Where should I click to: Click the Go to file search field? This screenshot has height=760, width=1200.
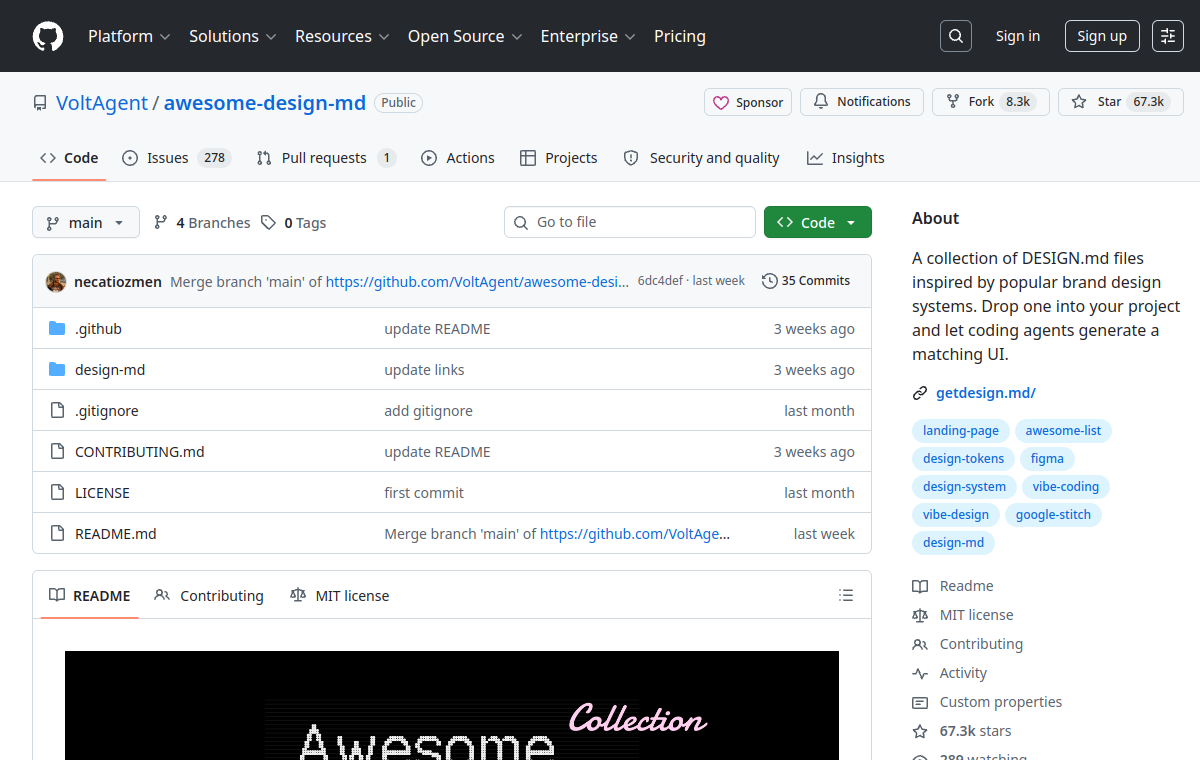(x=630, y=222)
